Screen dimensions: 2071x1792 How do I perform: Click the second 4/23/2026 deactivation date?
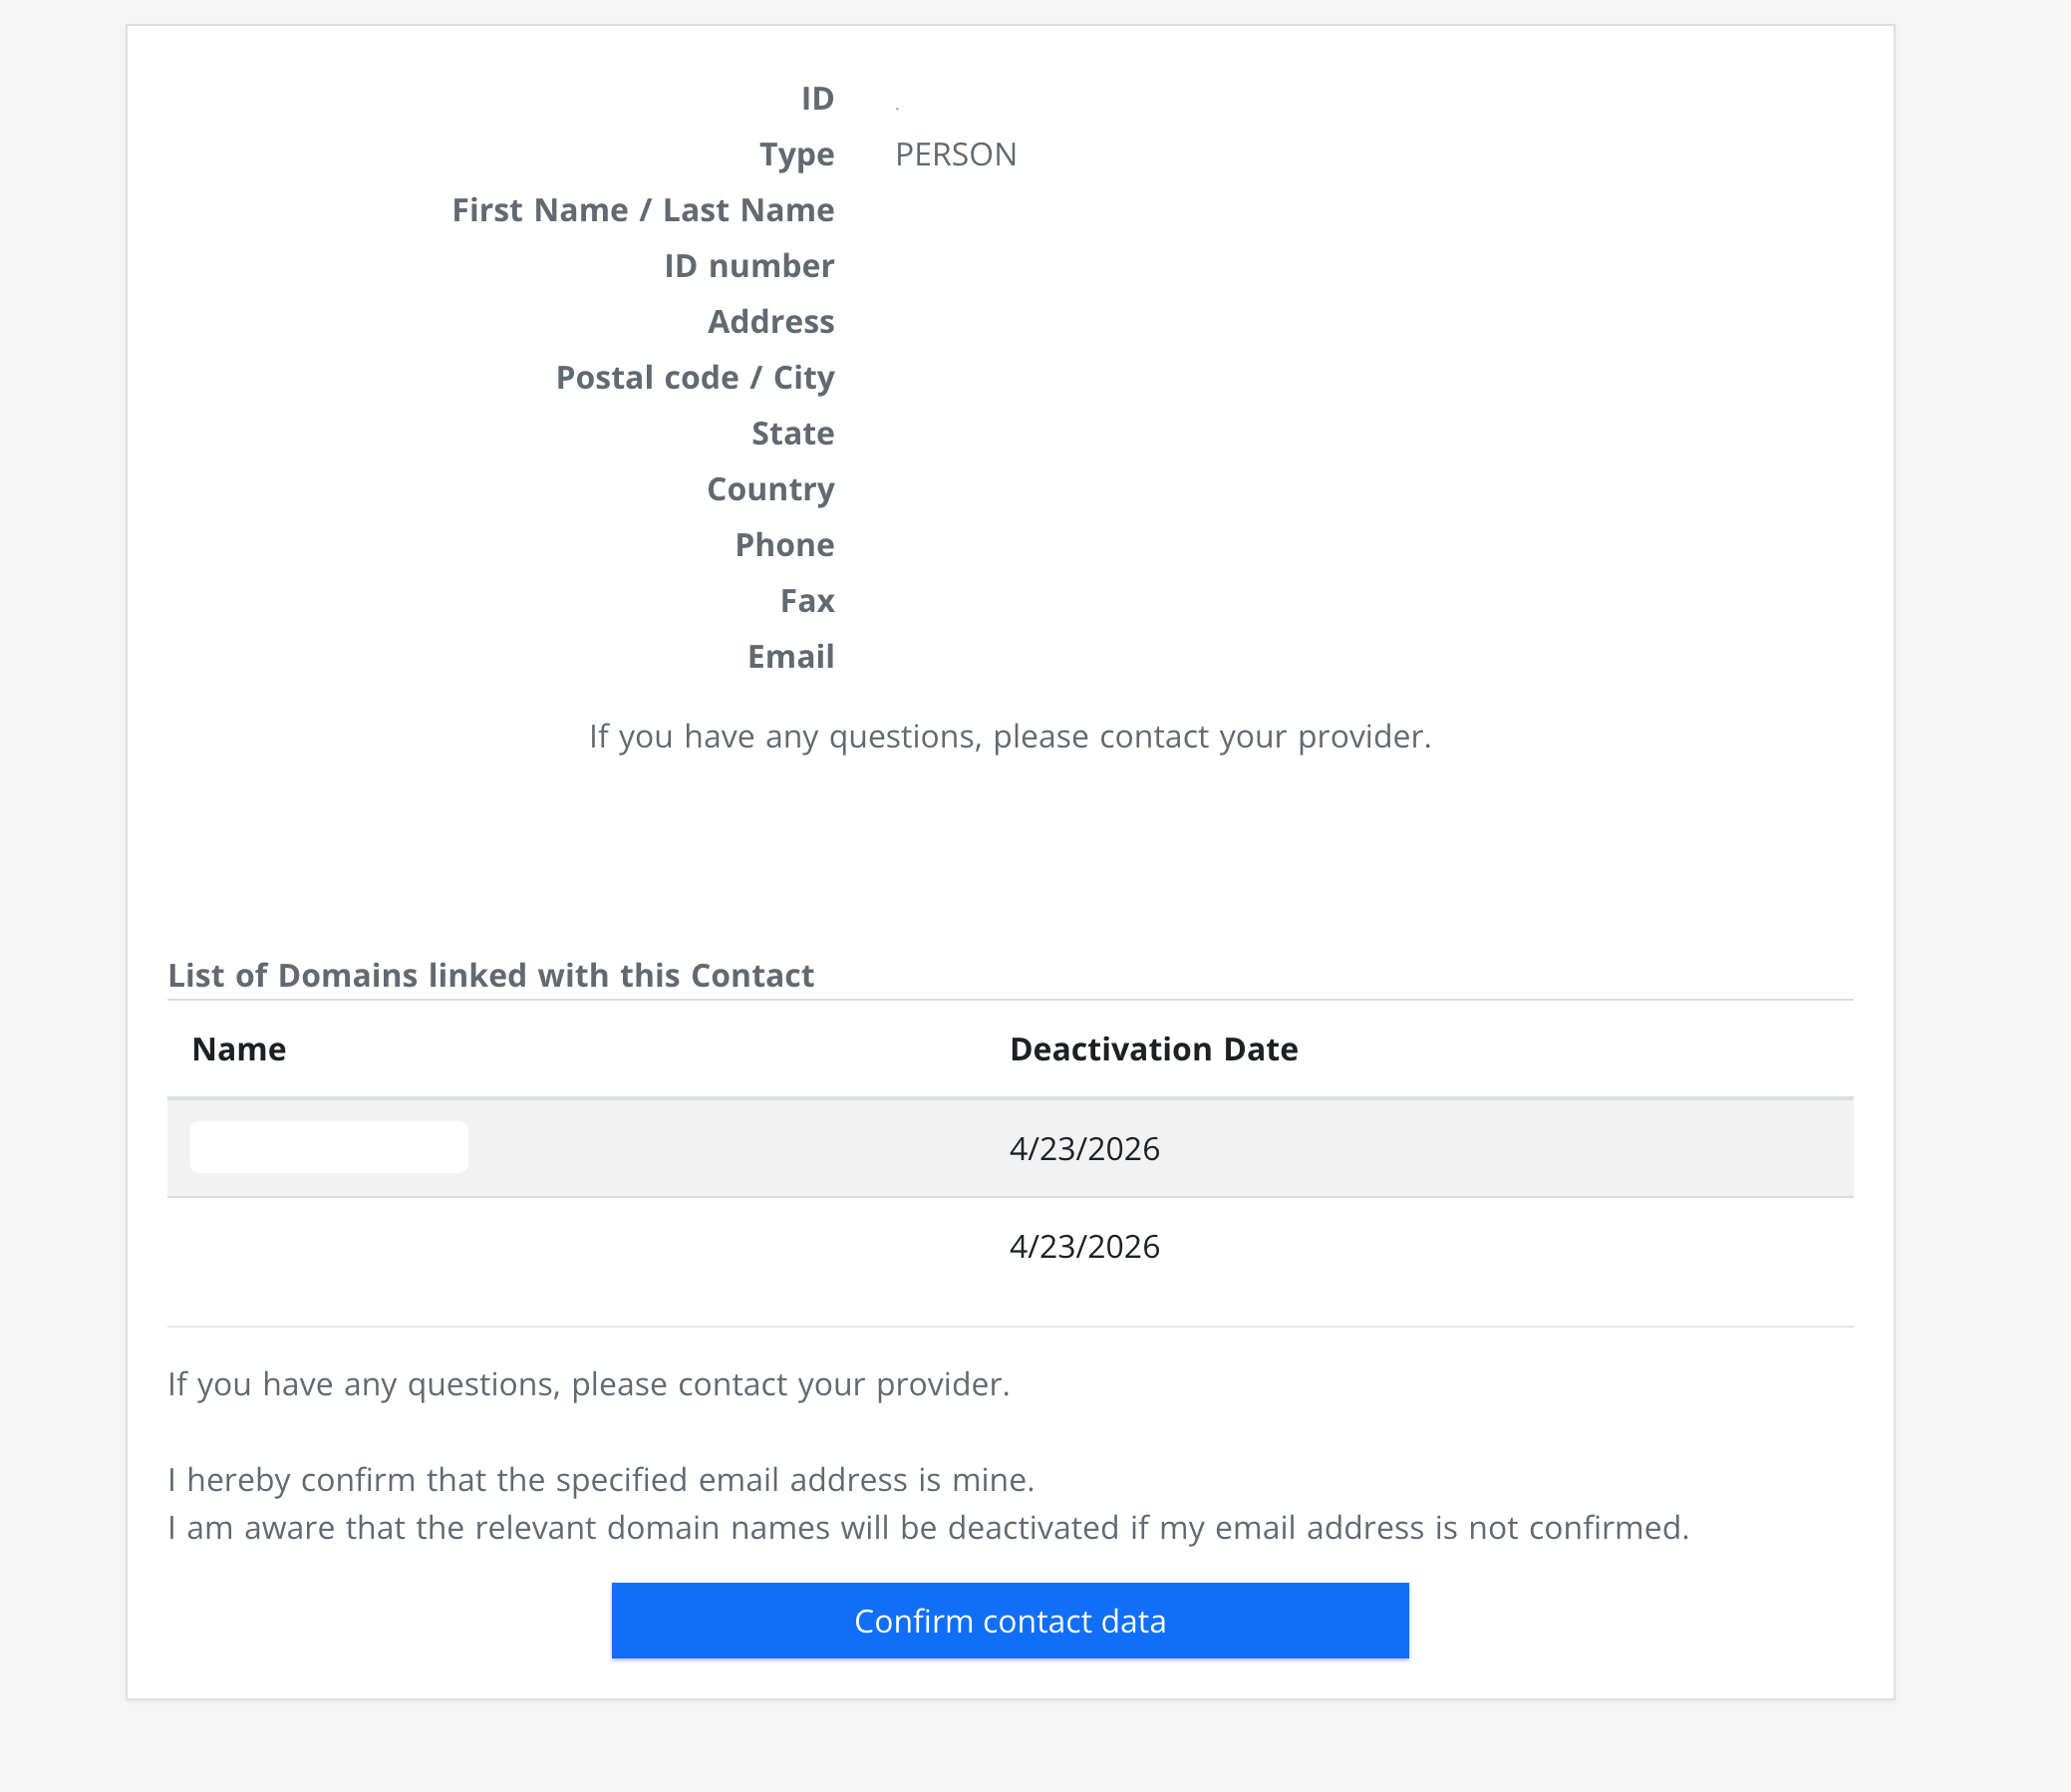pyautogui.click(x=1085, y=1246)
